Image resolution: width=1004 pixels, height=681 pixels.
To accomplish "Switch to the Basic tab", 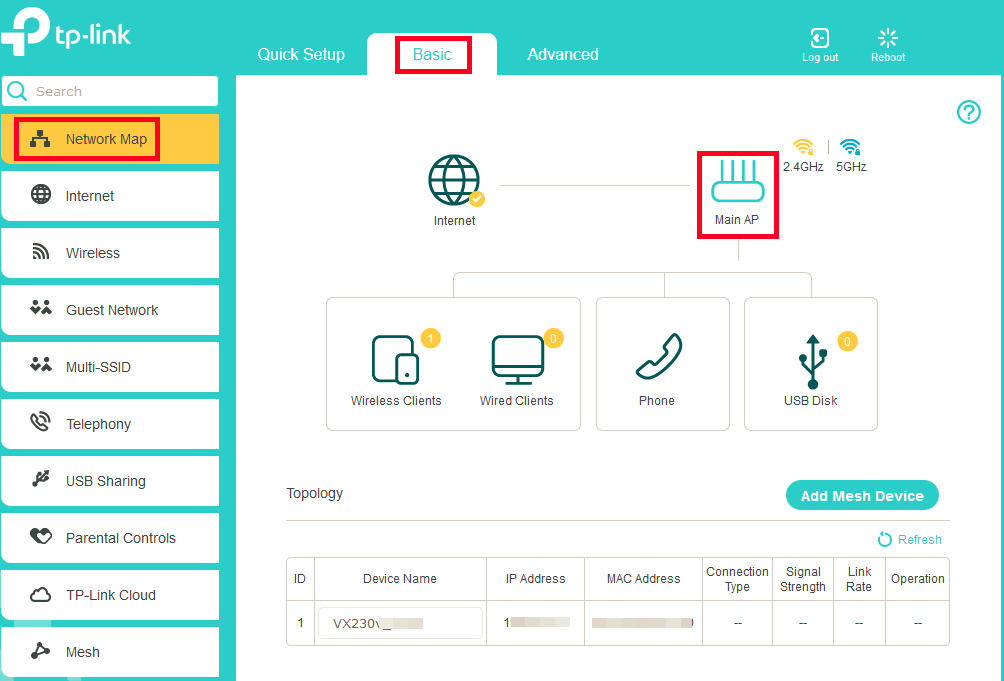I will [x=432, y=54].
